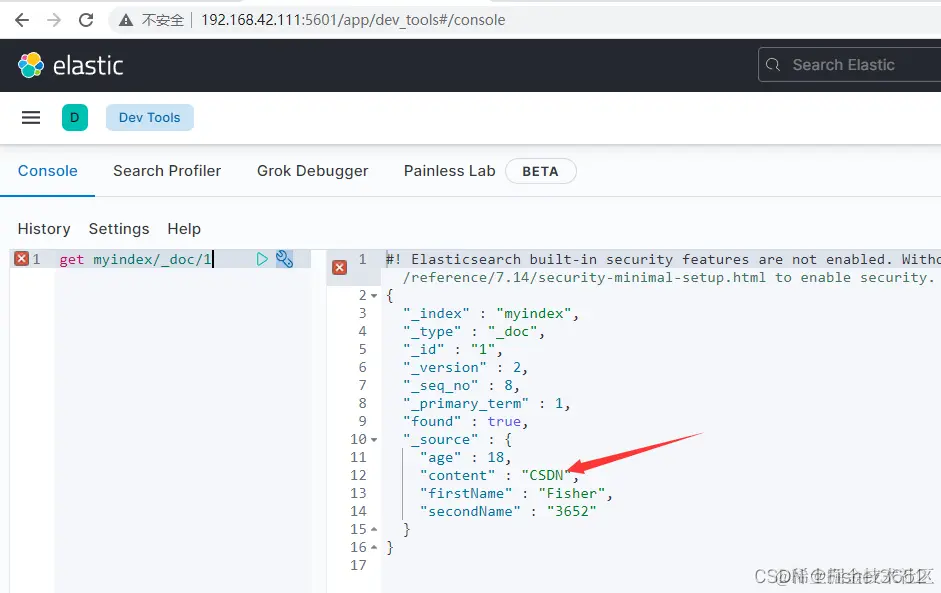This screenshot has width=941, height=593.
Task: Click the "myindex" value in response
Action: 534,313
